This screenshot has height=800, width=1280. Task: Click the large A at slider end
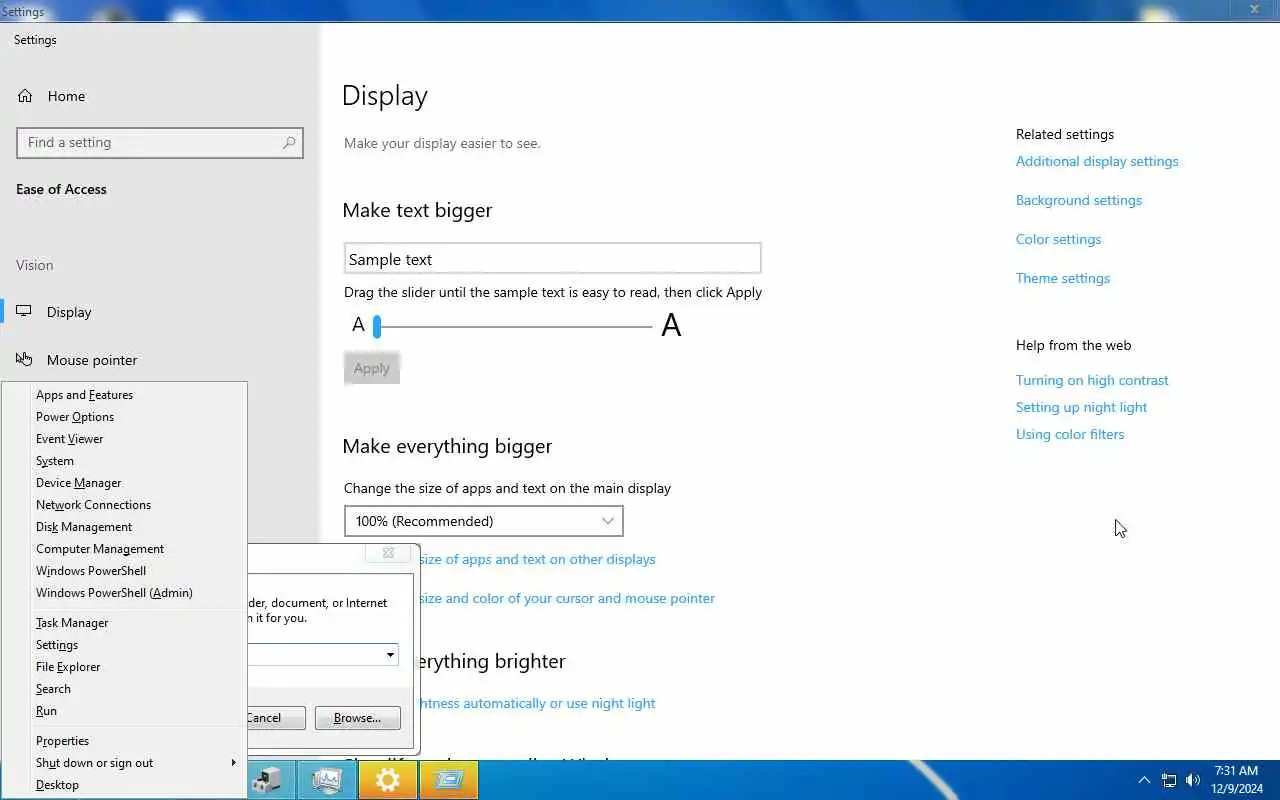tap(671, 325)
